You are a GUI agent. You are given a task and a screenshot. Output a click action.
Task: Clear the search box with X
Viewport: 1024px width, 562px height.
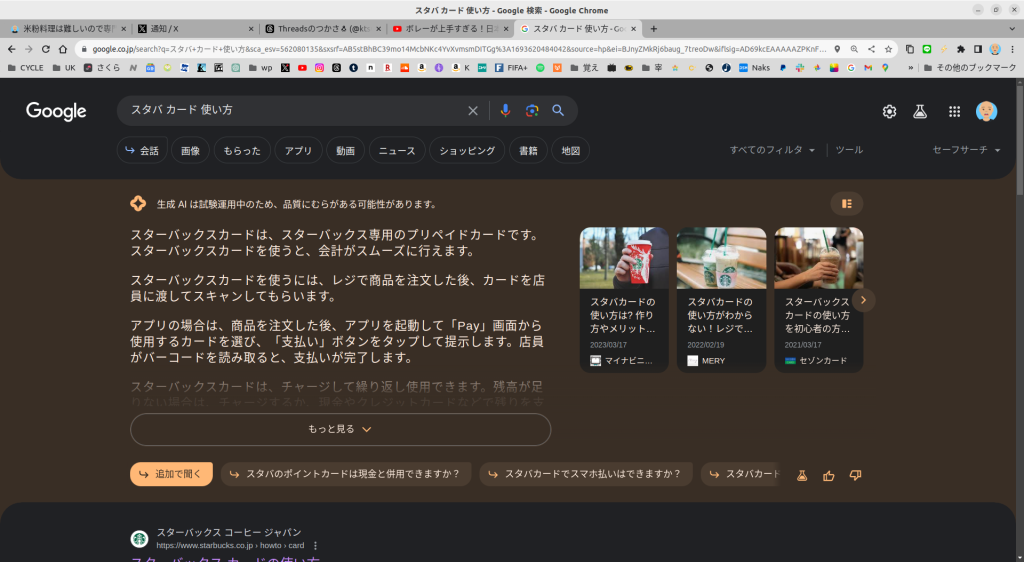[473, 111]
